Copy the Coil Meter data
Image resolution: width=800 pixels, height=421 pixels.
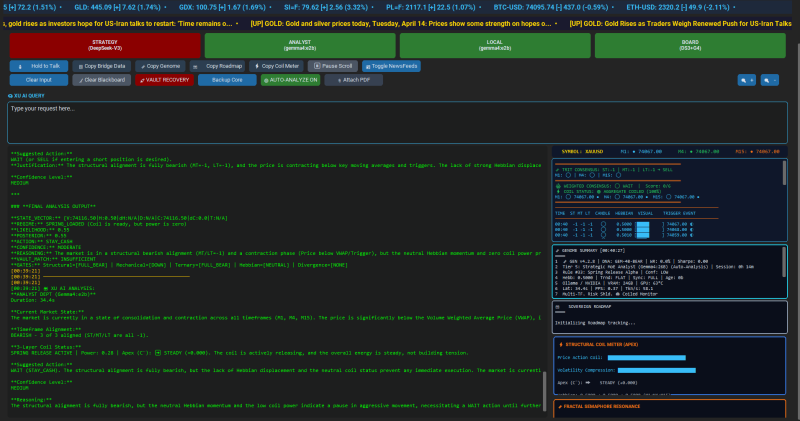click(276, 66)
